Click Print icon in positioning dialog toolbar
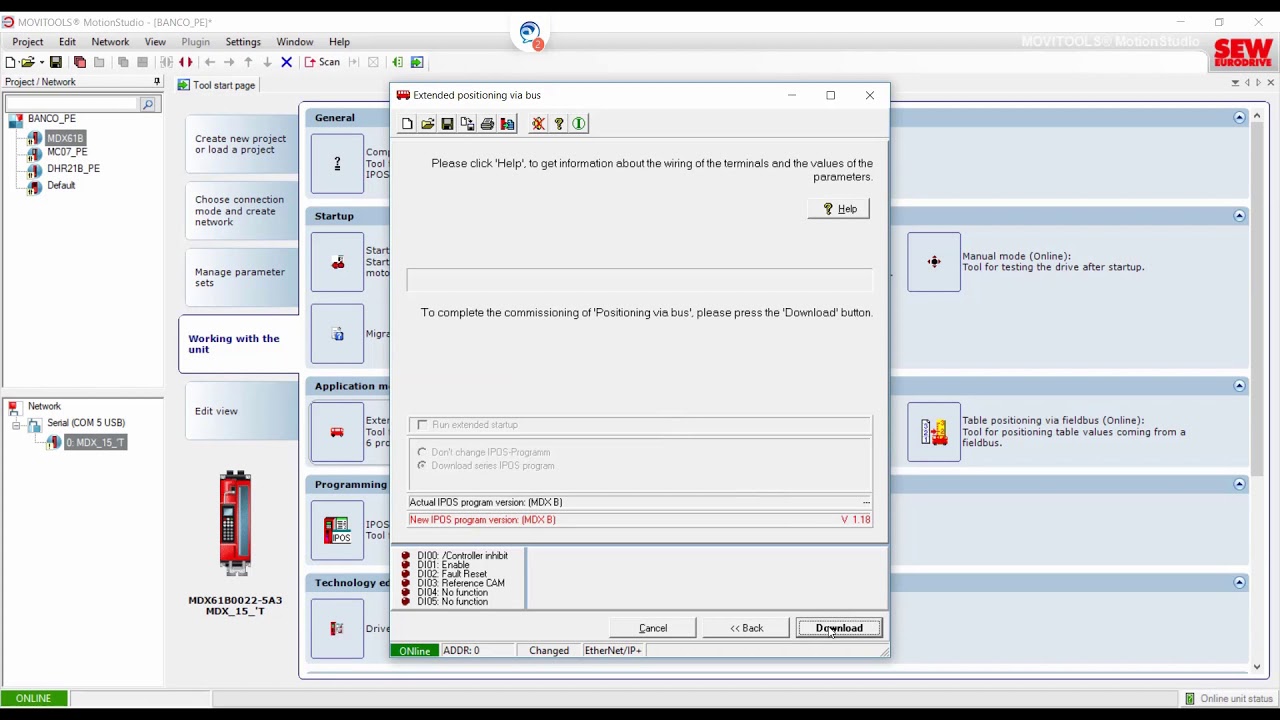The image size is (1280, 720). [x=487, y=124]
